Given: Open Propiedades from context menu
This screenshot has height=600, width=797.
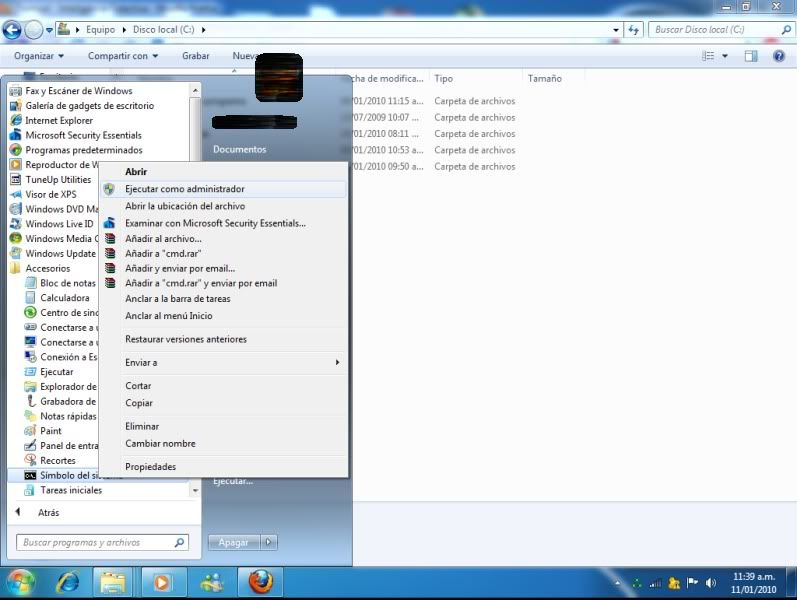Looking at the screenshot, I should [x=224, y=467].
